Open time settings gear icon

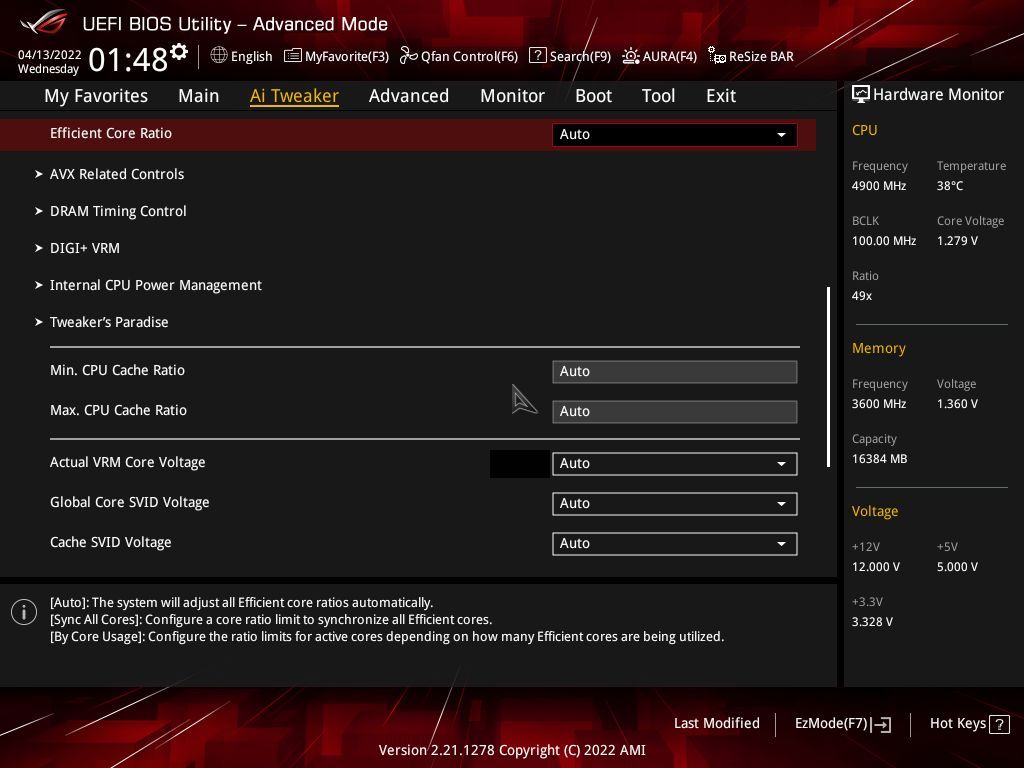[x=179, y=52]
